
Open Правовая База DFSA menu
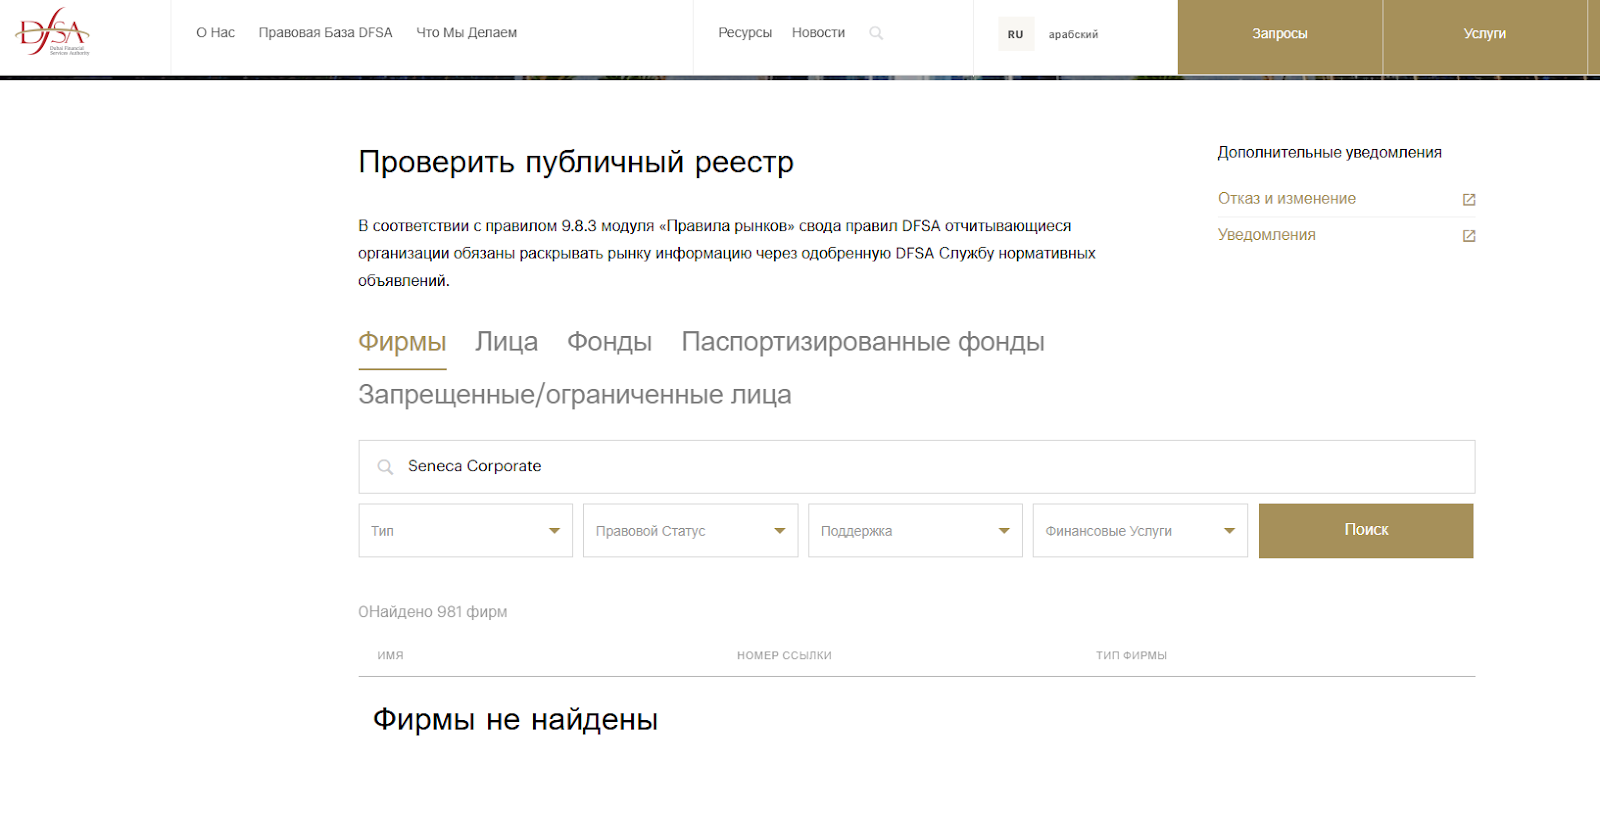326,33
